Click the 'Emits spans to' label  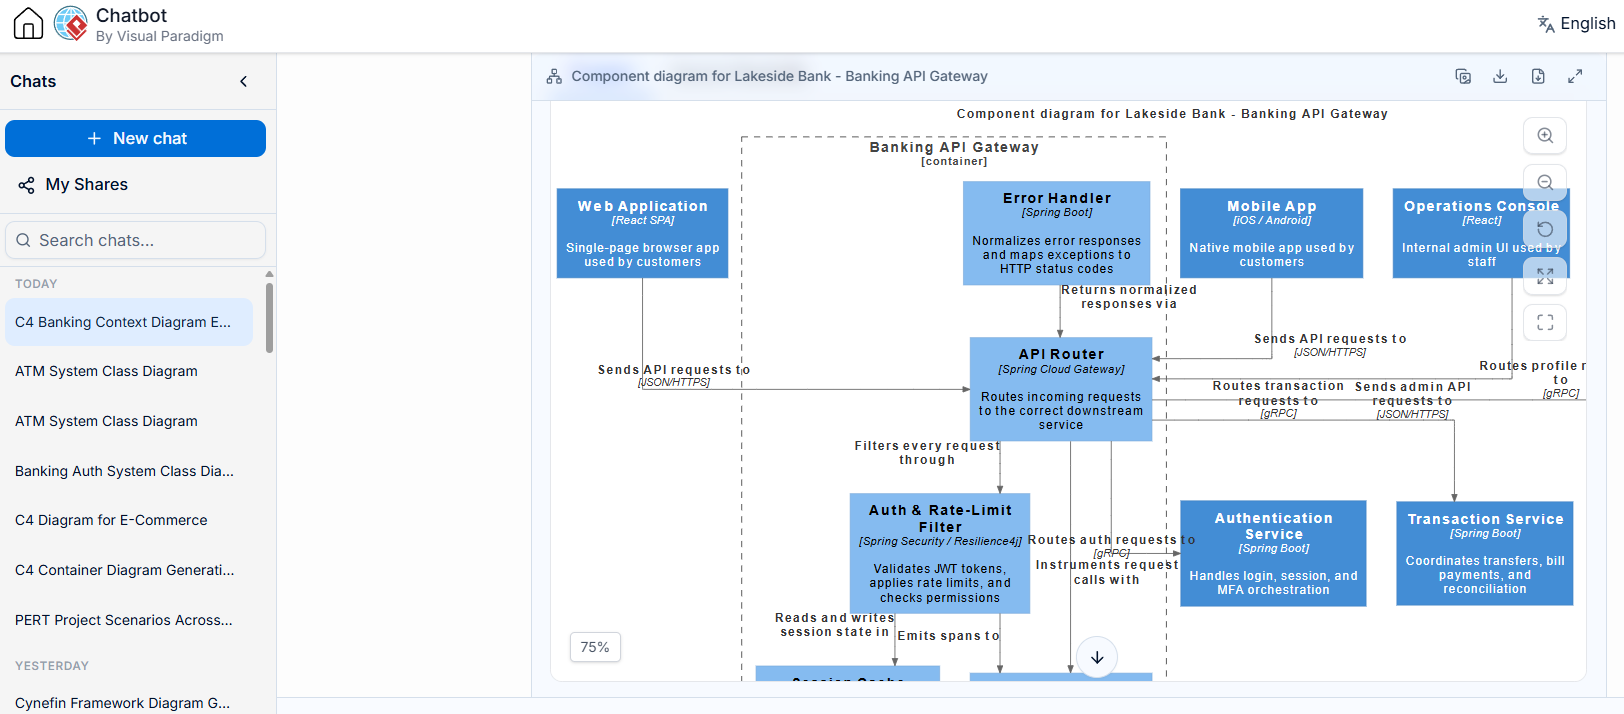[x=948, y=636]
